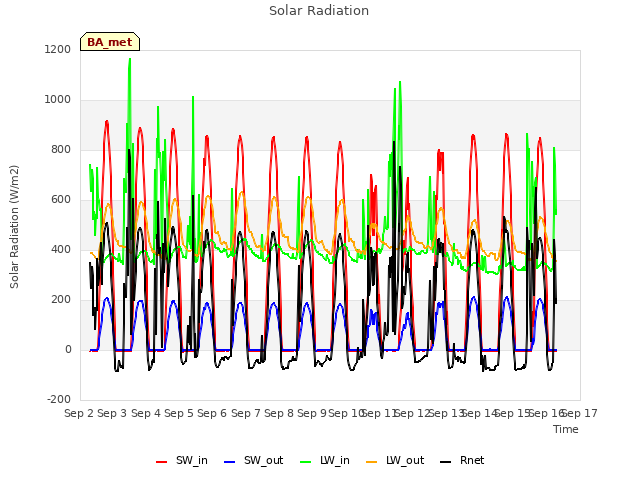
Task: Click the 400 y-axis tick label
Action: 61,249
